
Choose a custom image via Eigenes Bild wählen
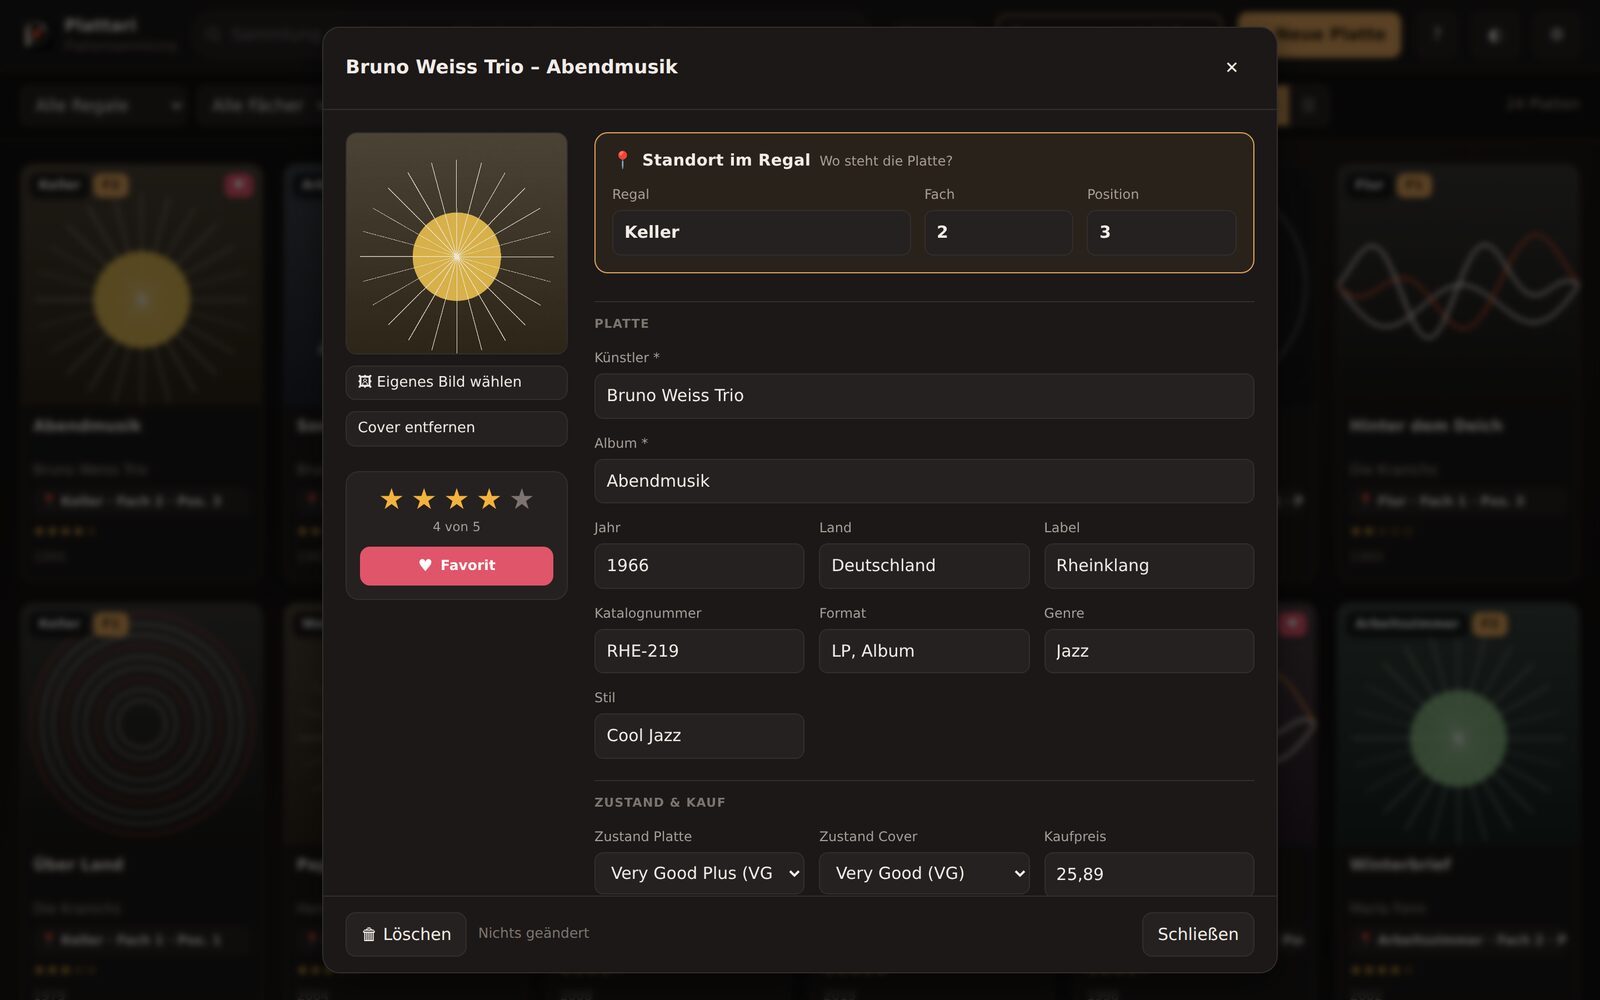pyautogui.click(x=456, y=382)
